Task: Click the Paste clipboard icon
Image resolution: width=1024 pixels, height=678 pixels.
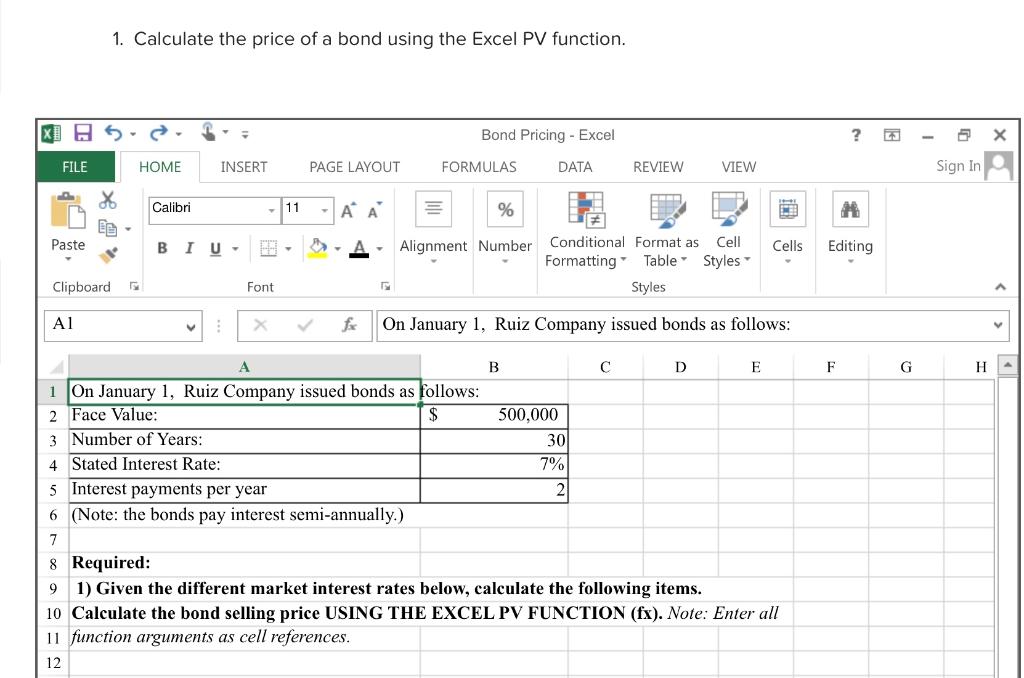Action: pyautogui.click(x=68, y=210)
